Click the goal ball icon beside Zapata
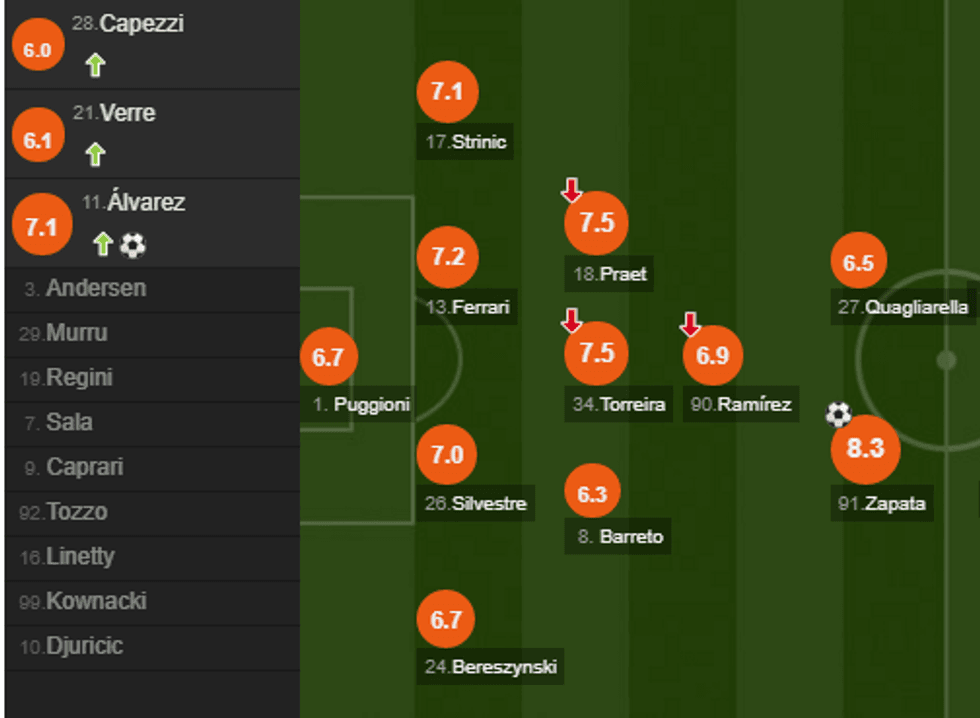This screenshot has height=718, width=980. point(838,414)
